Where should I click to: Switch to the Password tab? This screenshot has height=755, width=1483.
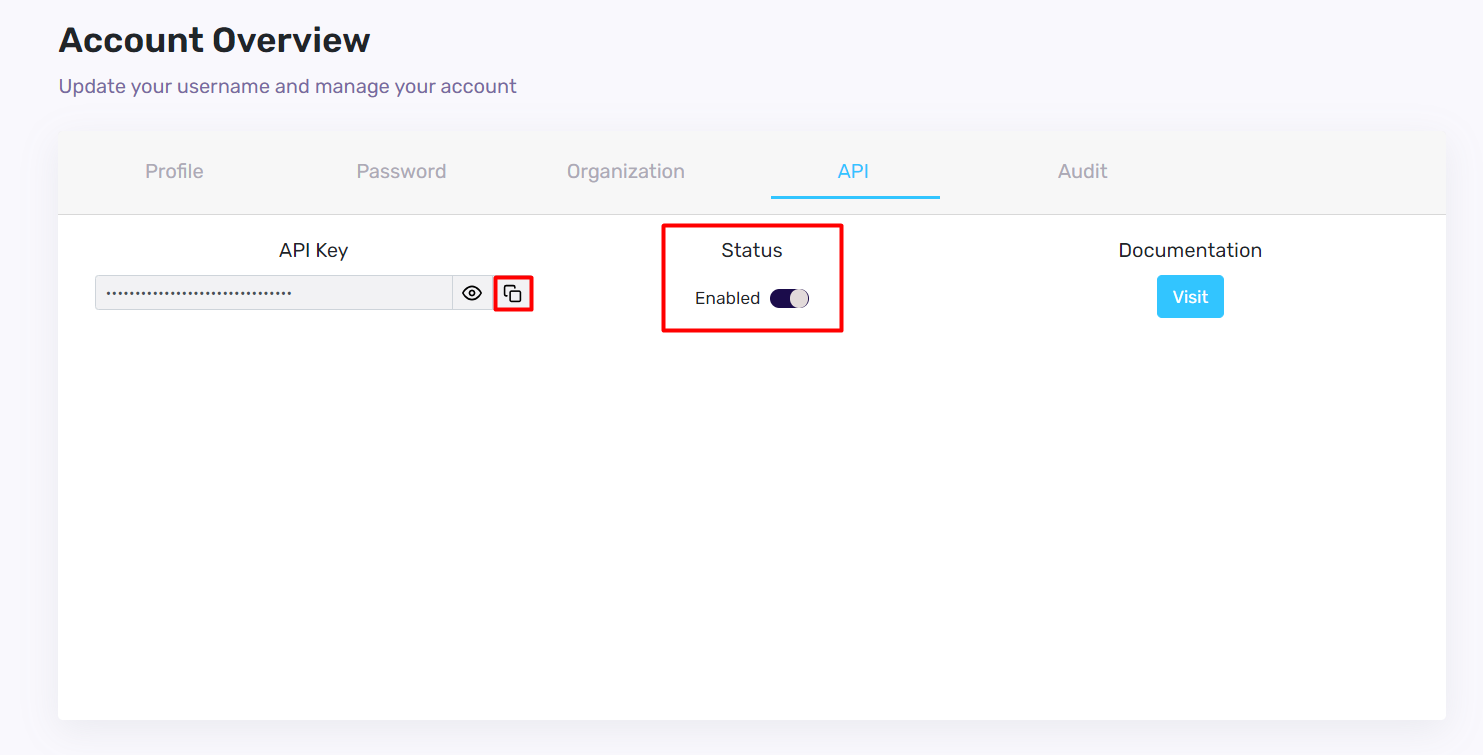click(401, 171)
